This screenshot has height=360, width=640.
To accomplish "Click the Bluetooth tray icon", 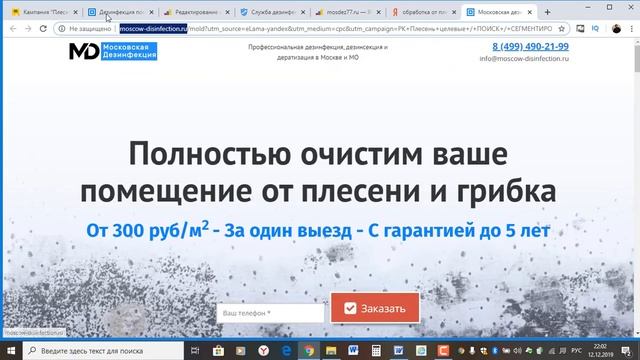I will tap(495, 351).
